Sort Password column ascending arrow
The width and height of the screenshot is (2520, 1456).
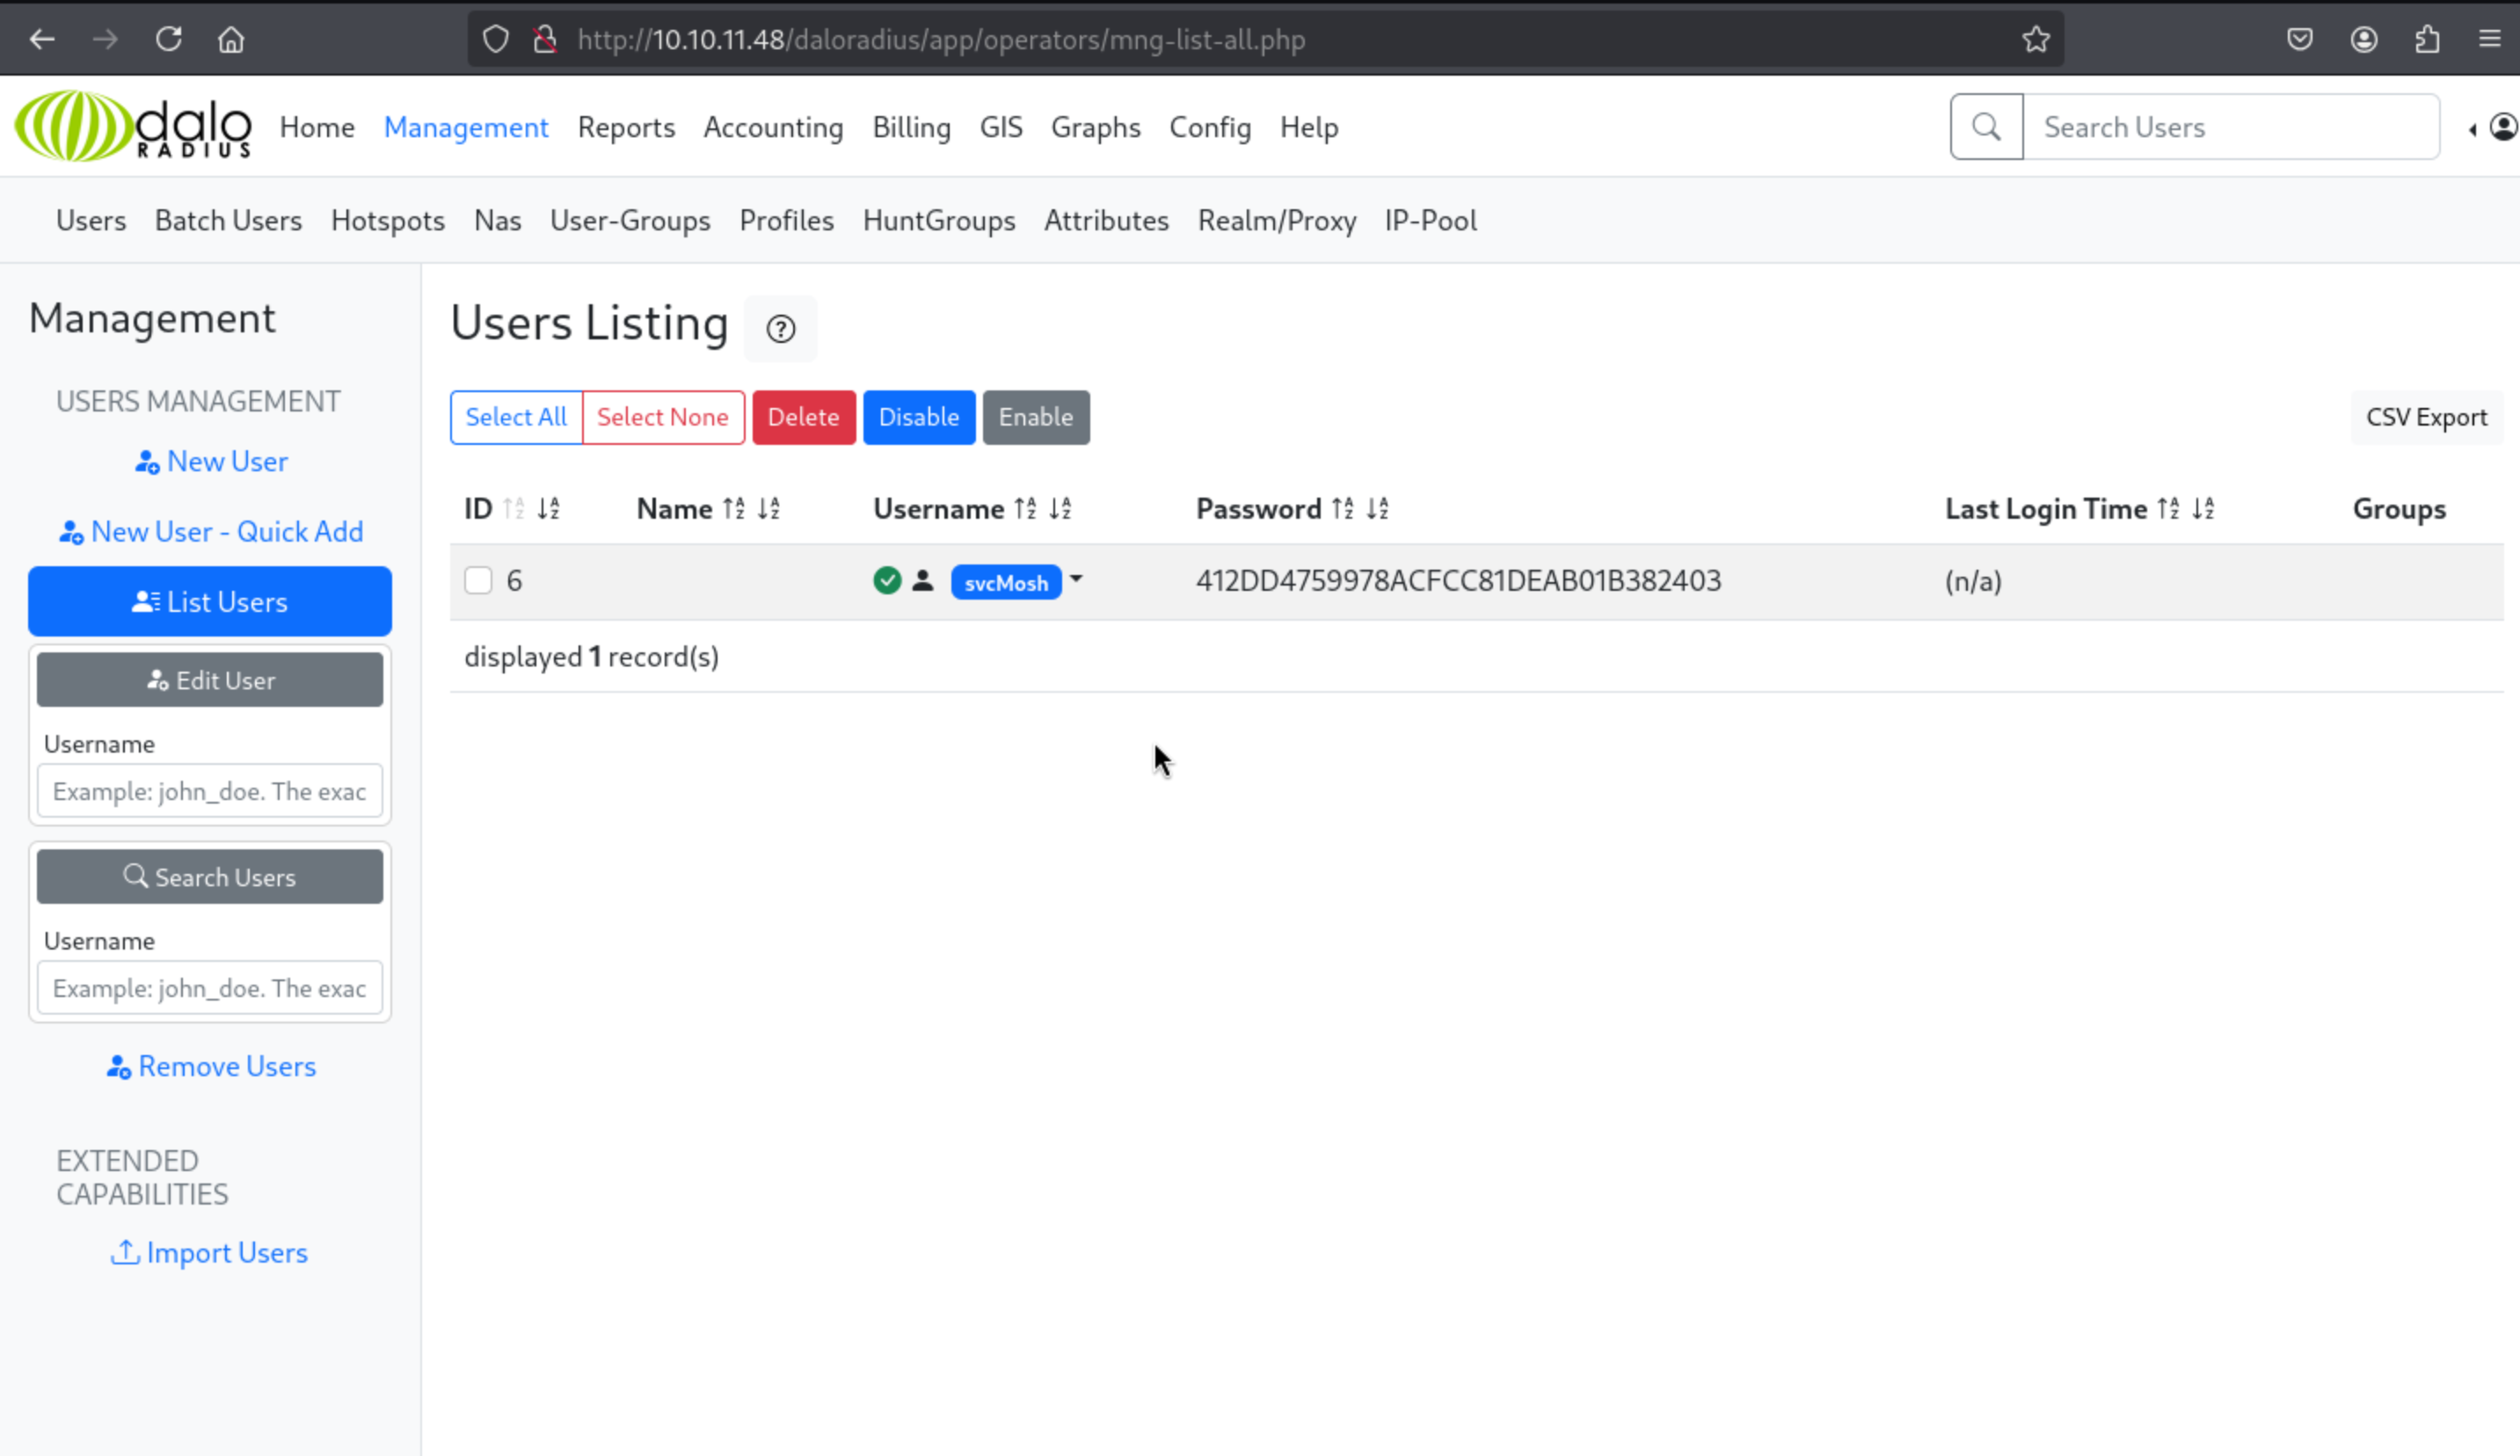pyautogui.click(x=1342, y=509)
